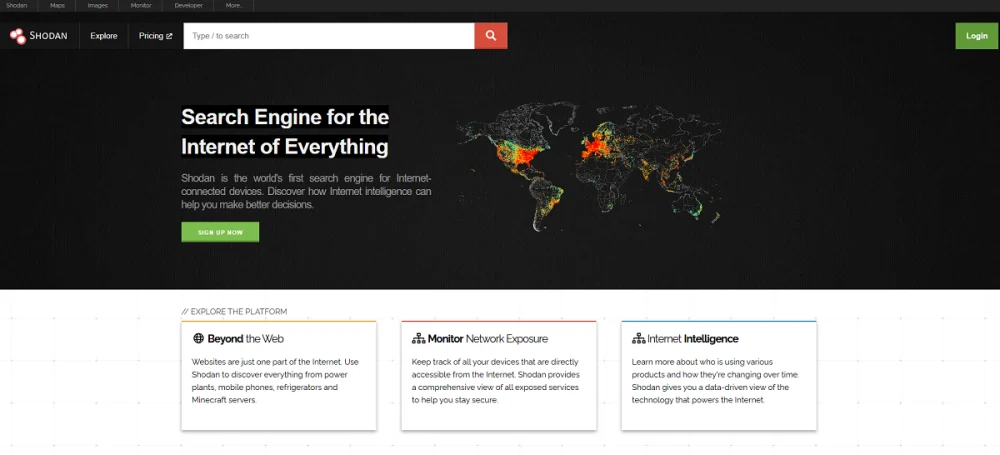The width and height of the screenshot is (1000, 455).
Task: Click the SIGN UP NOW button
Action: click(x=220, y=232)
